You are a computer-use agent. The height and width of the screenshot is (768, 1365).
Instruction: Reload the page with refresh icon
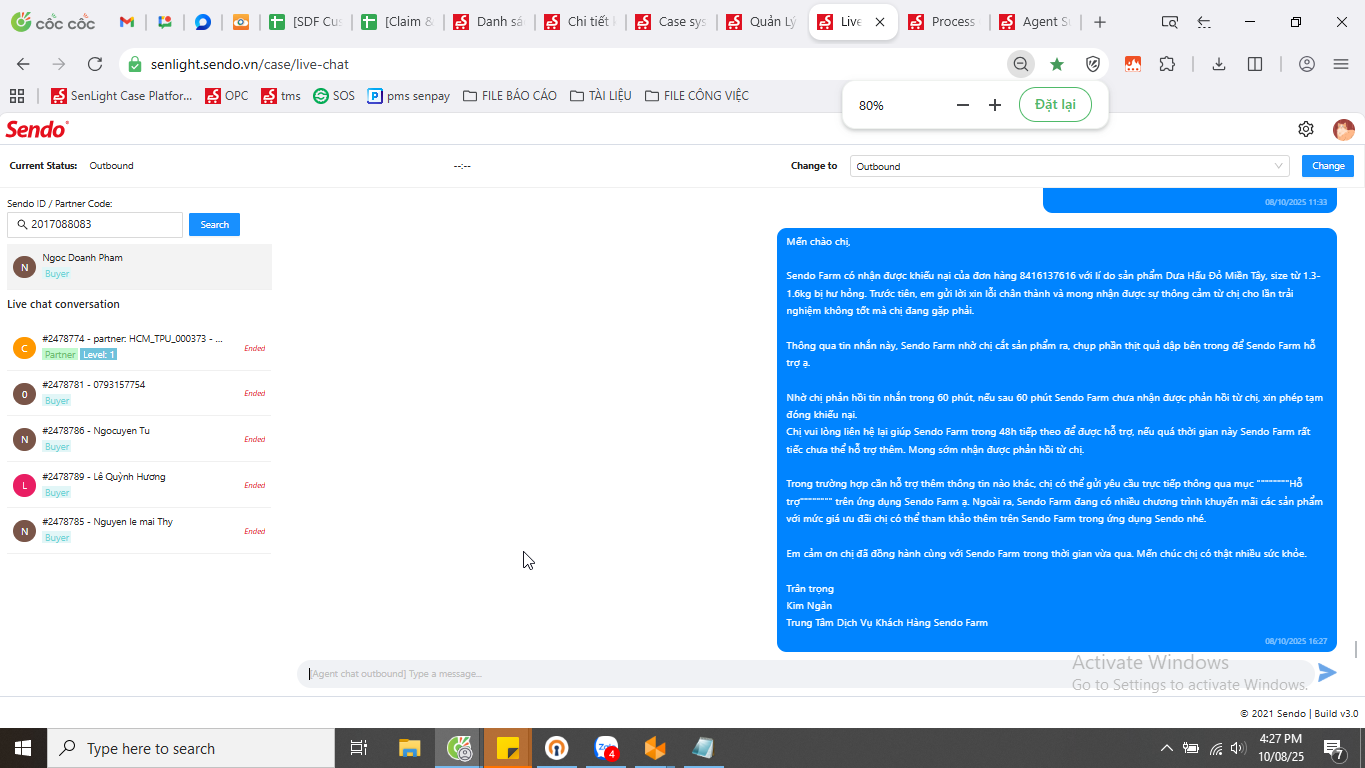(95, 64)
